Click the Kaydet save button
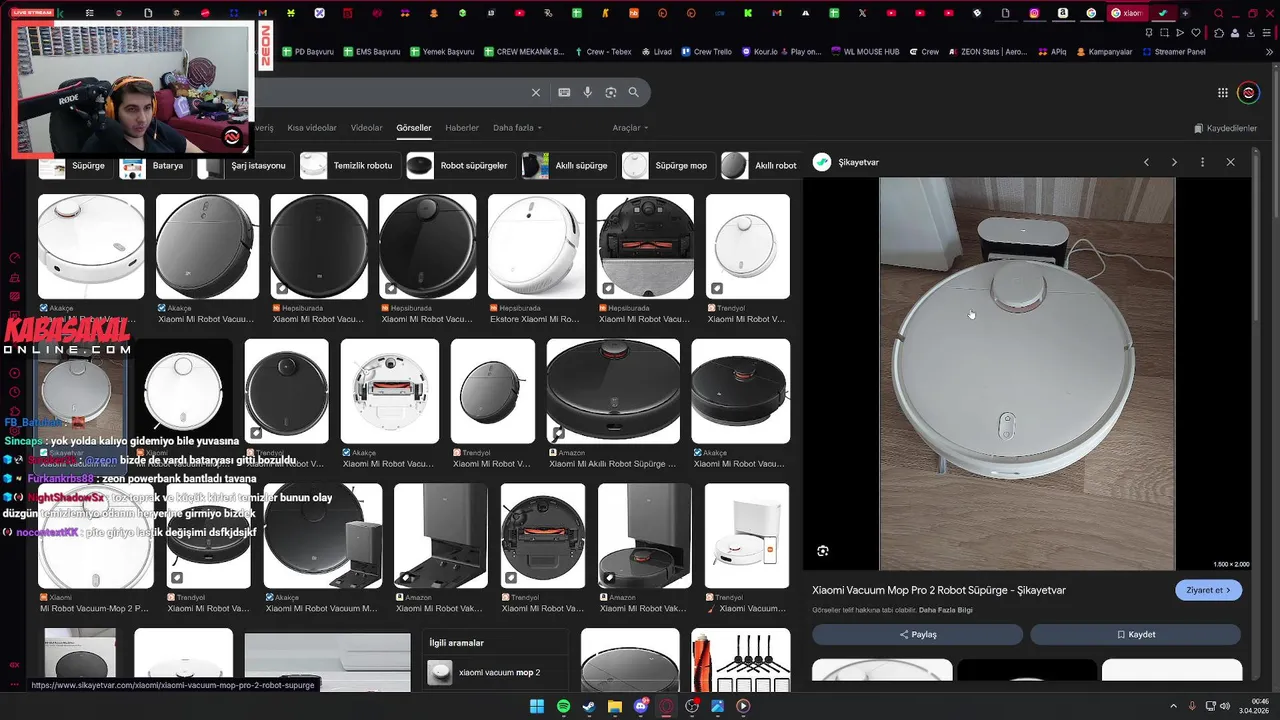The height and width of the screenshot is (720, 1280). point(1136,634)
